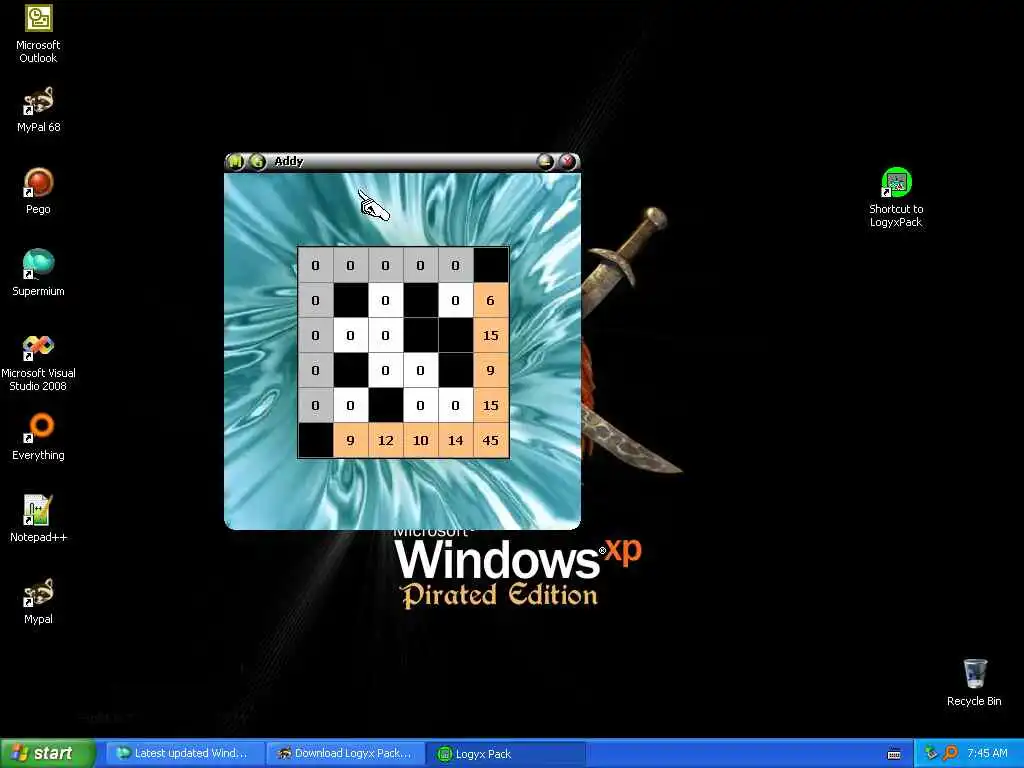The width and height of the screenshot is (1024, 768).
Task: Click the row sum cell showing 6
Action: (490, 300)
